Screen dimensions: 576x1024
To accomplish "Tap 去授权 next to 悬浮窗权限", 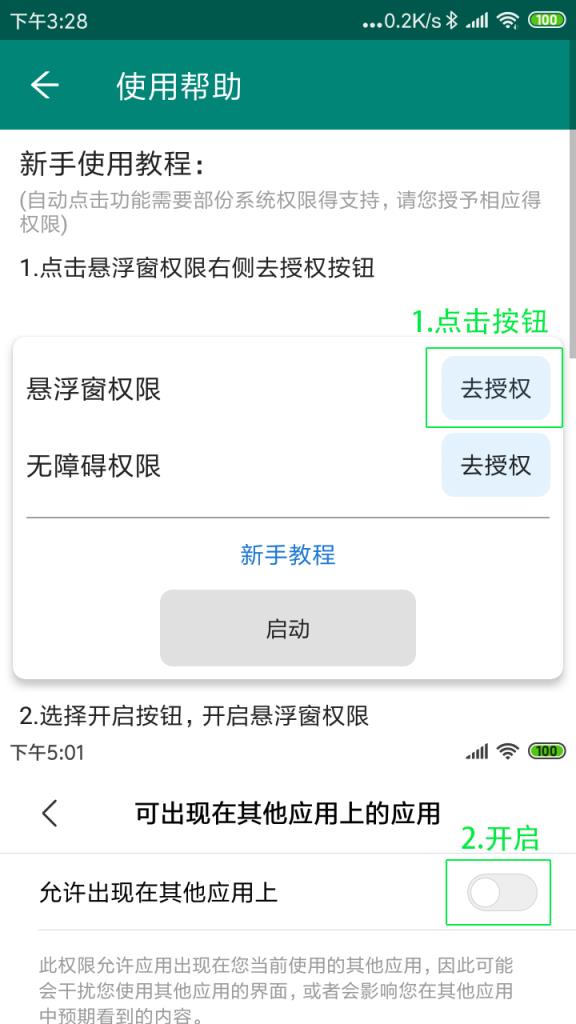I will 494,388.
